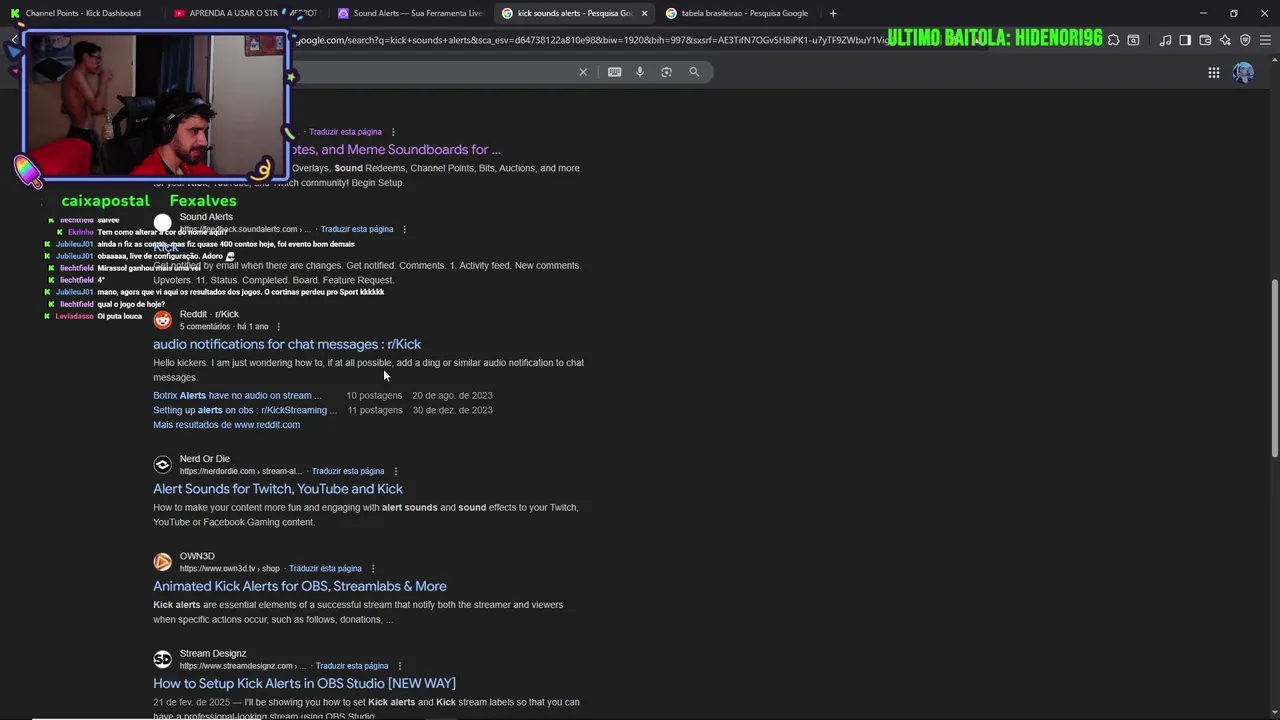Image resolution: width=1280 pixels, height=720 pixels.
Task: Open a new browser tab
Action: tap(833, 13)
